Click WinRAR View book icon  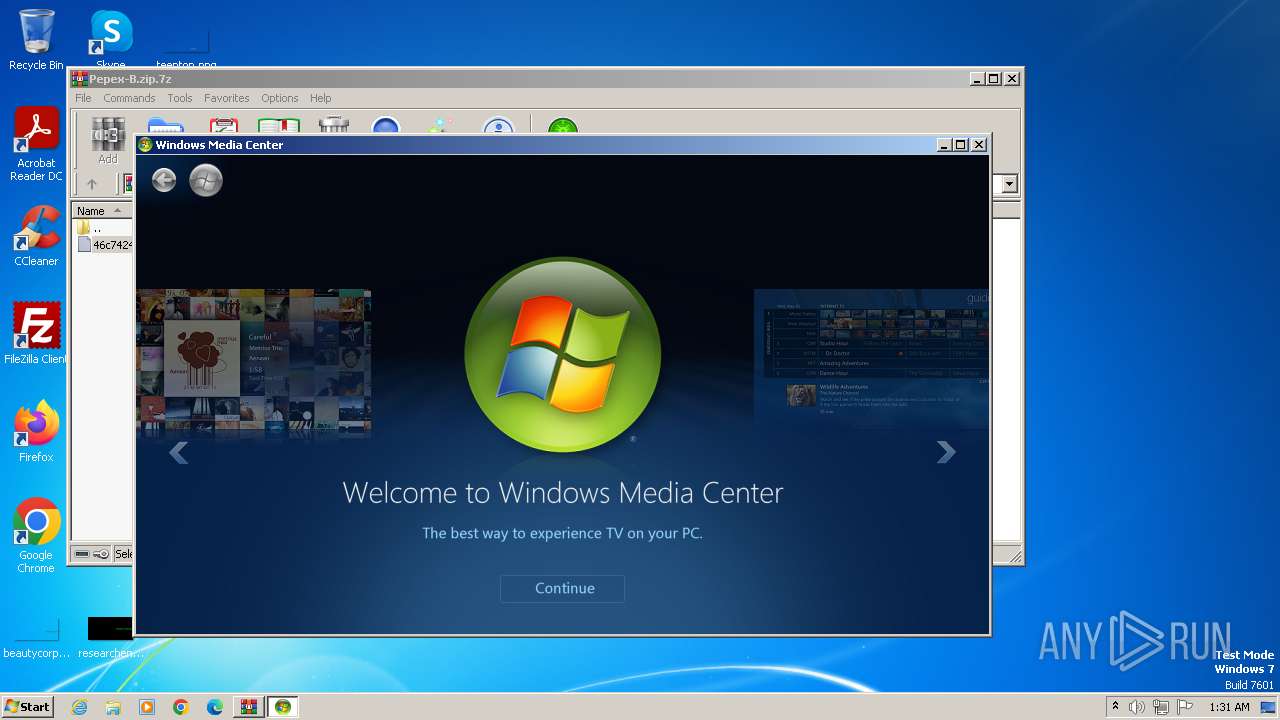tap(279, 126)
